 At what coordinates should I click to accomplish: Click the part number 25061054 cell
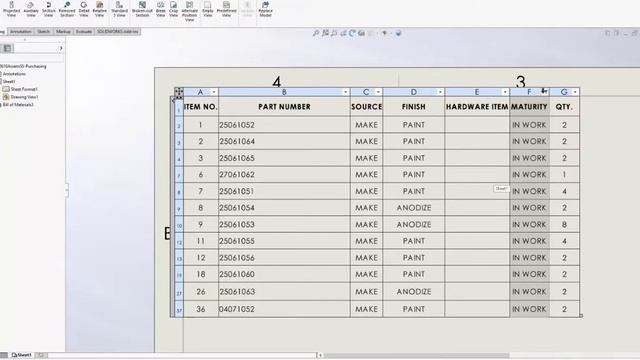point(284,208)
